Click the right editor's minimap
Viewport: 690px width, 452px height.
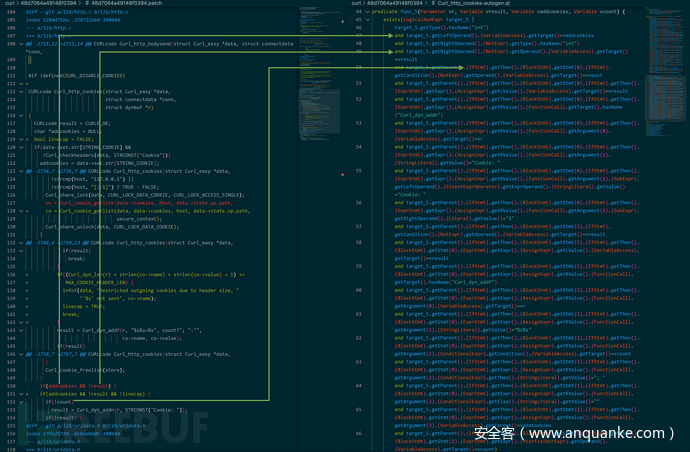point(664,60)
